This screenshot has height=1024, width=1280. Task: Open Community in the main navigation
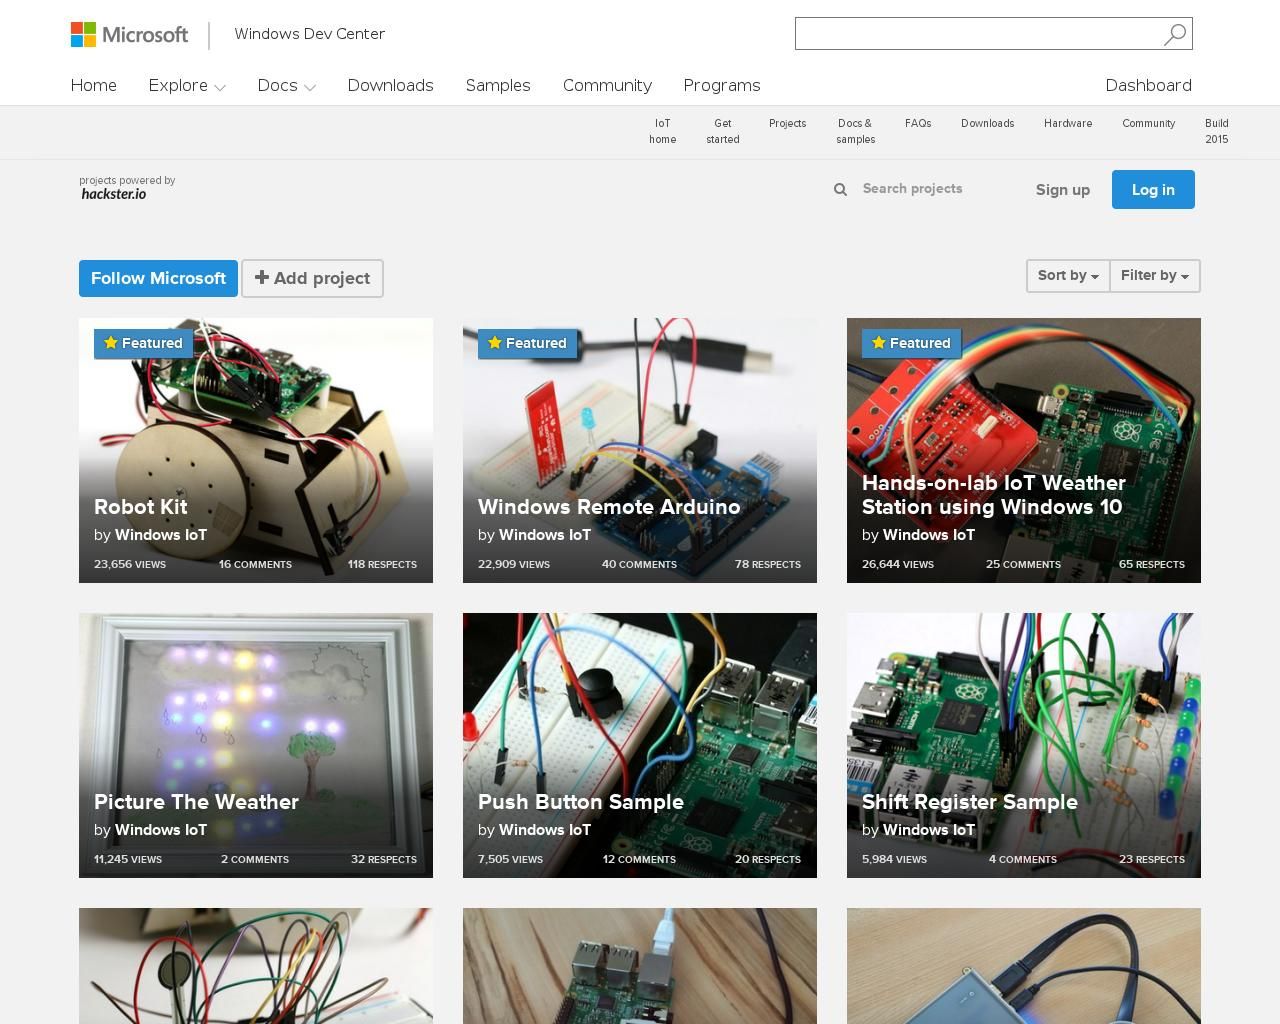607,85
